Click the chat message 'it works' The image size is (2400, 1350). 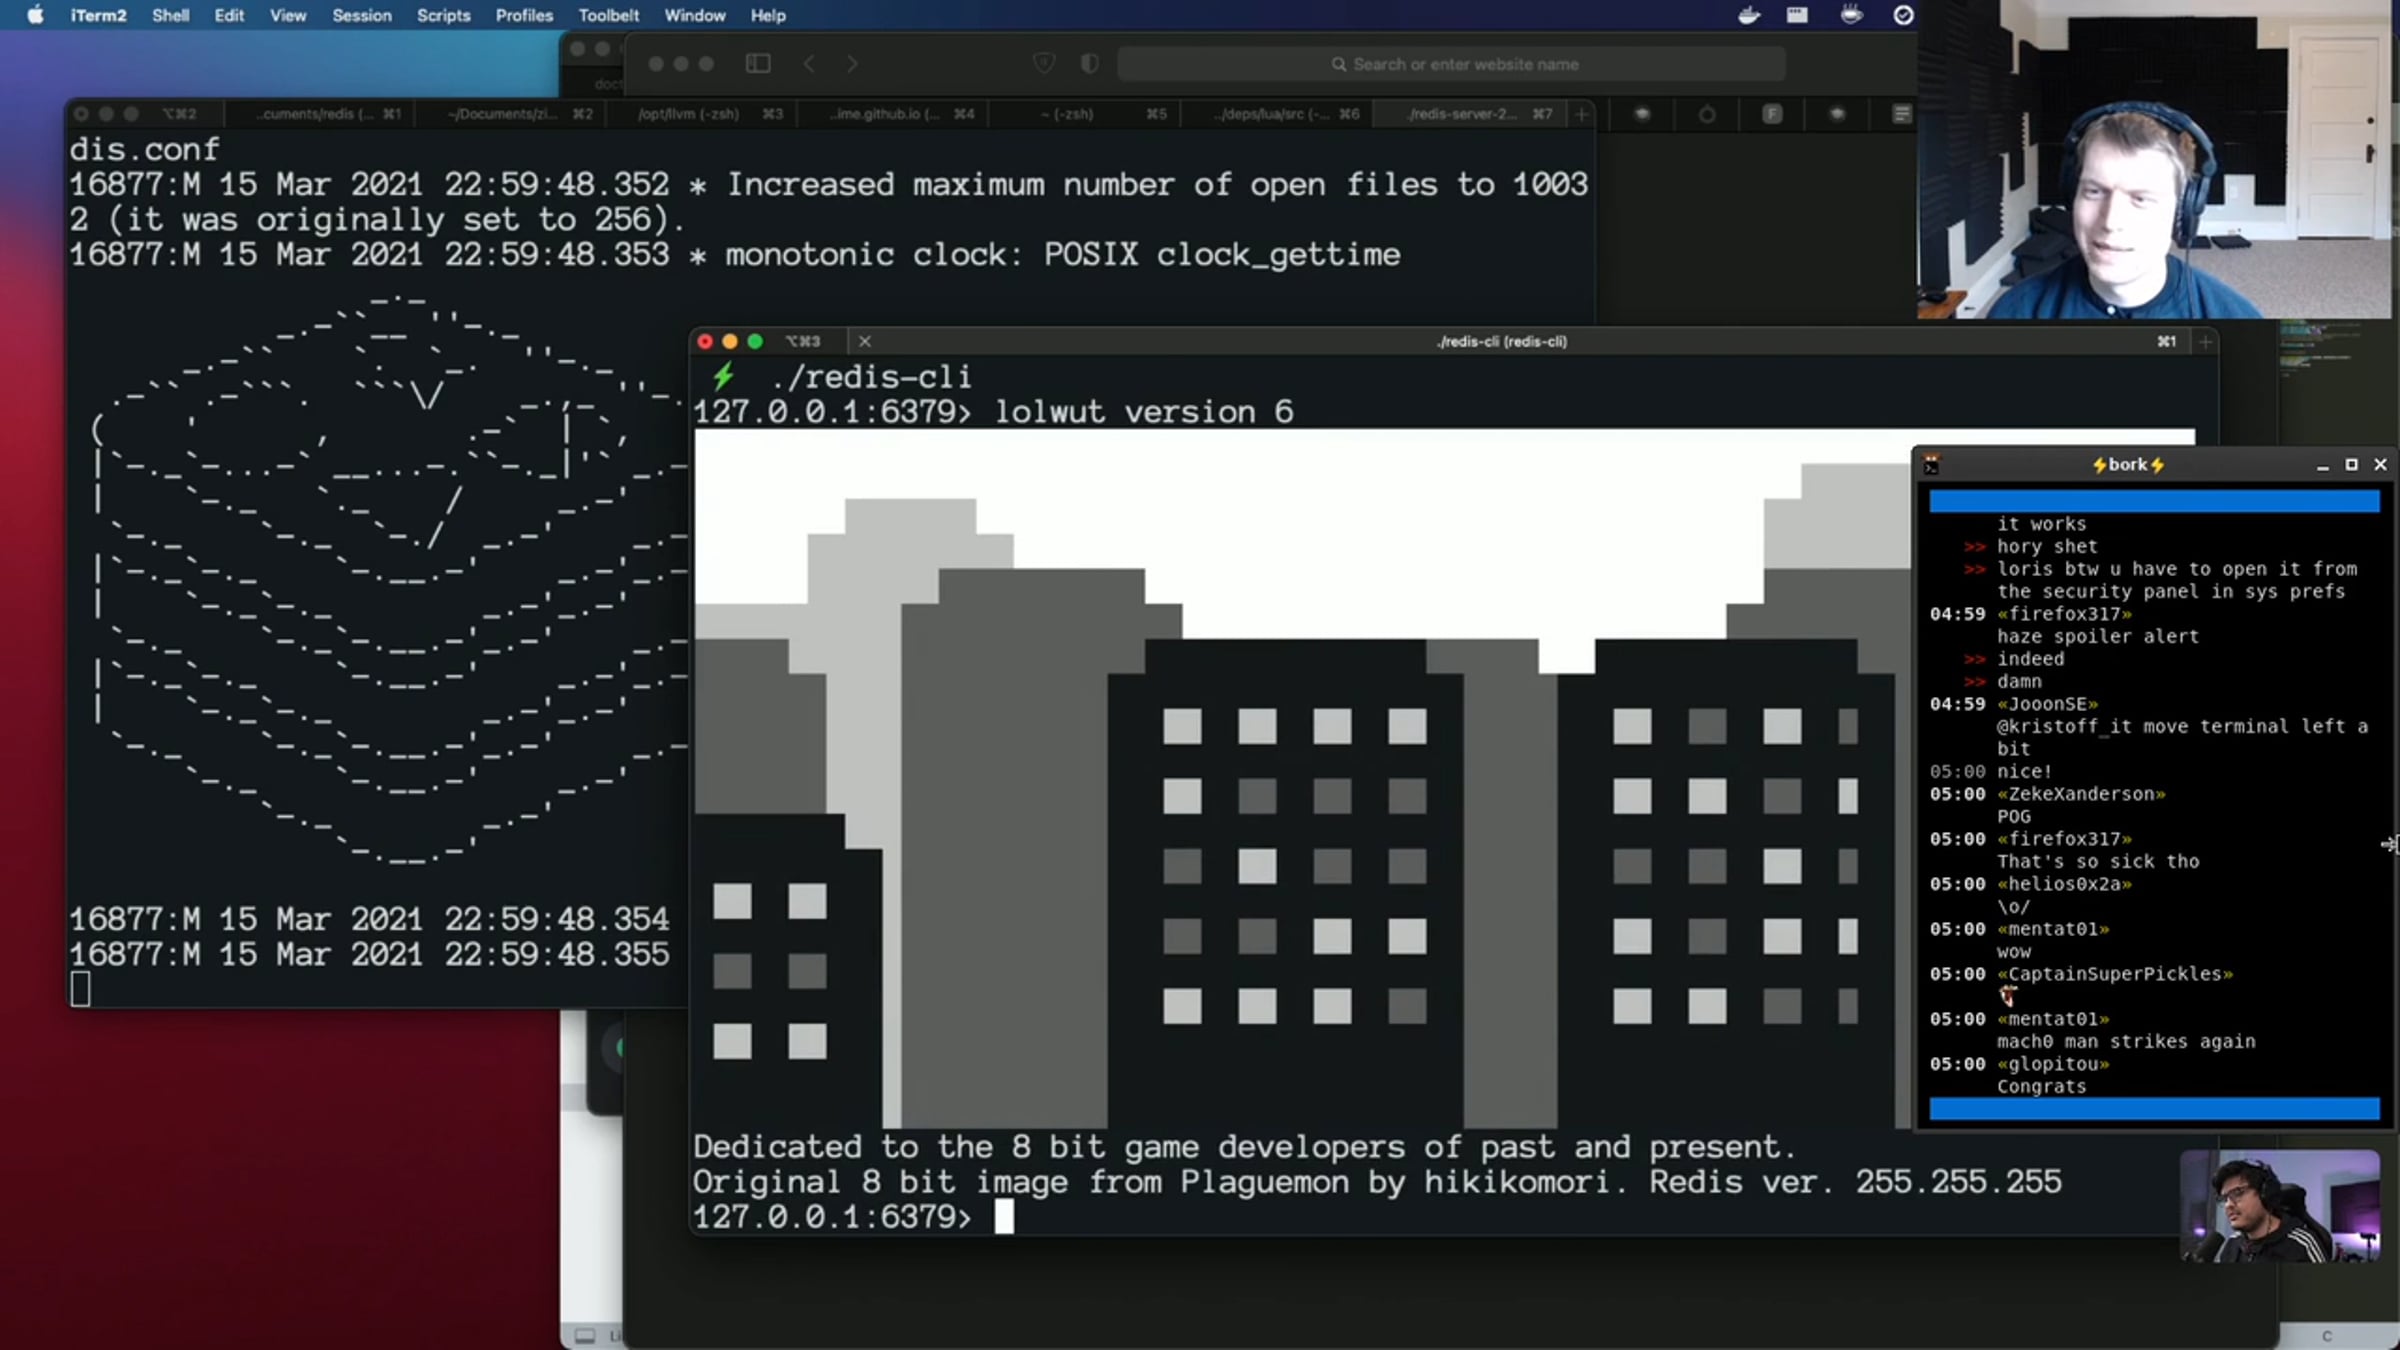tap(2042, 524)
